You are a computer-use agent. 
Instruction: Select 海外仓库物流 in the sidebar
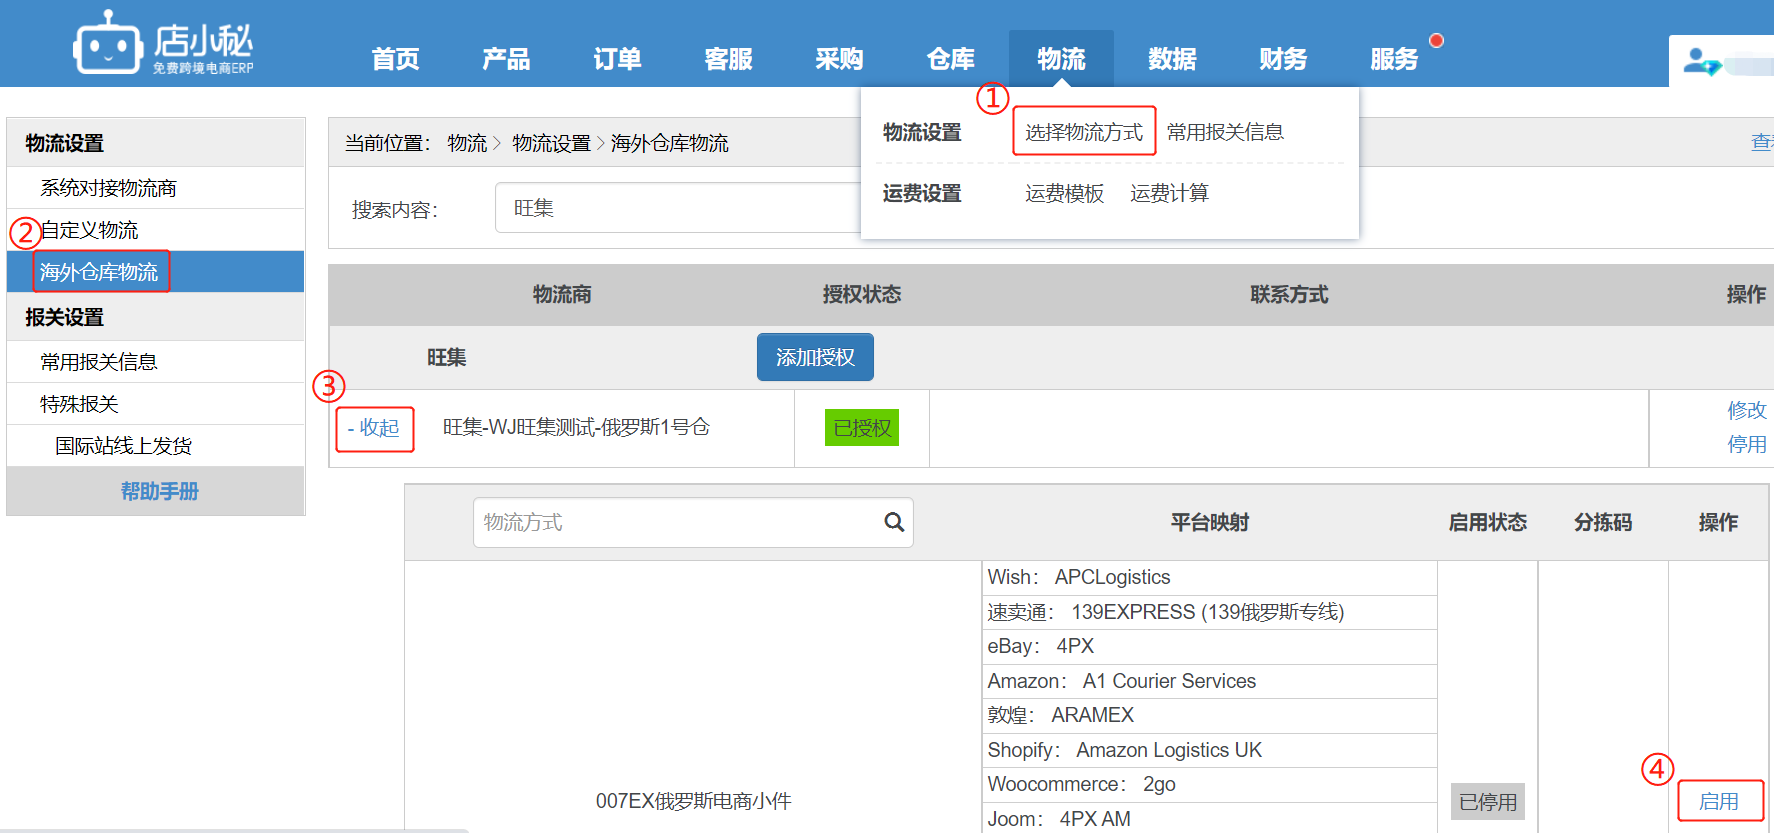pyautogui.click(x=156, y=272)
